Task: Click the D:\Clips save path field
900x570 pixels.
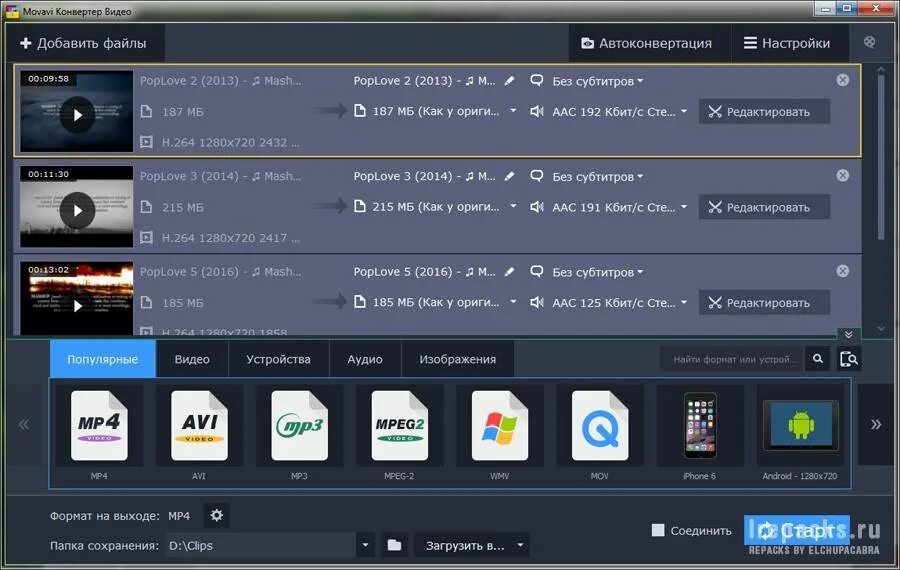Action: click(261, 545)
